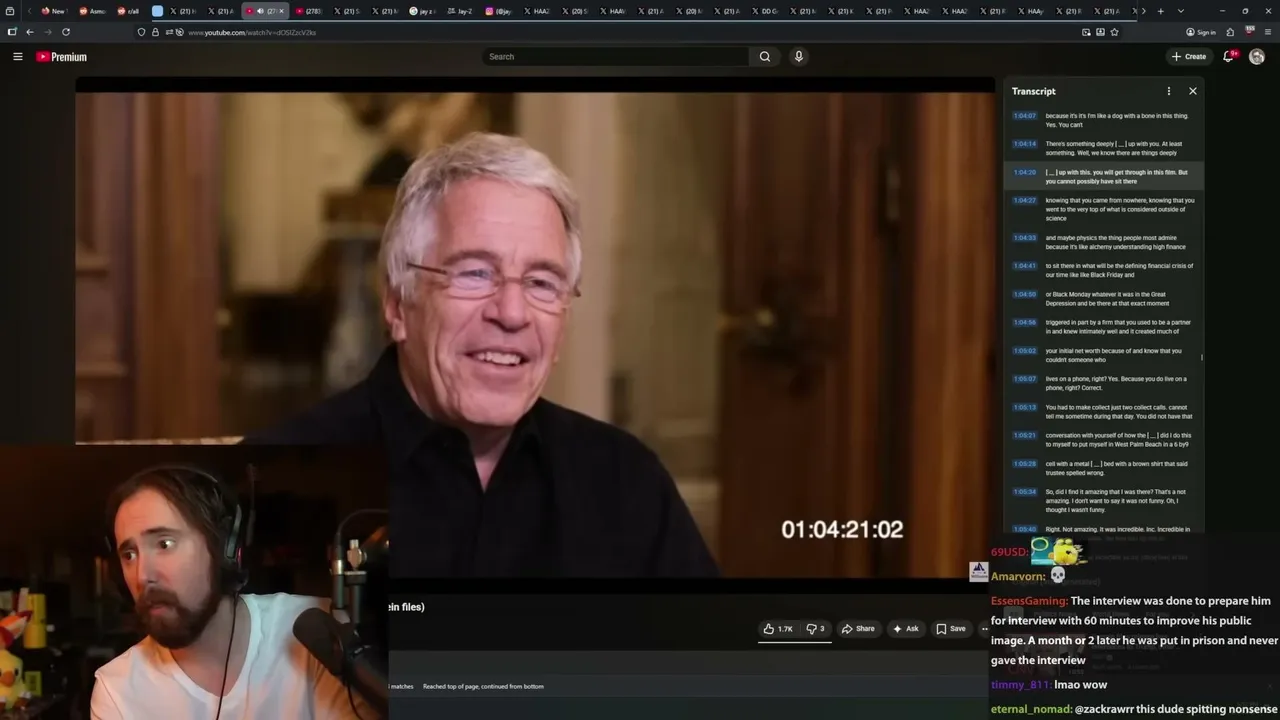
Task: Open the YouTube account avatar menu
Action: [1257, 57]
